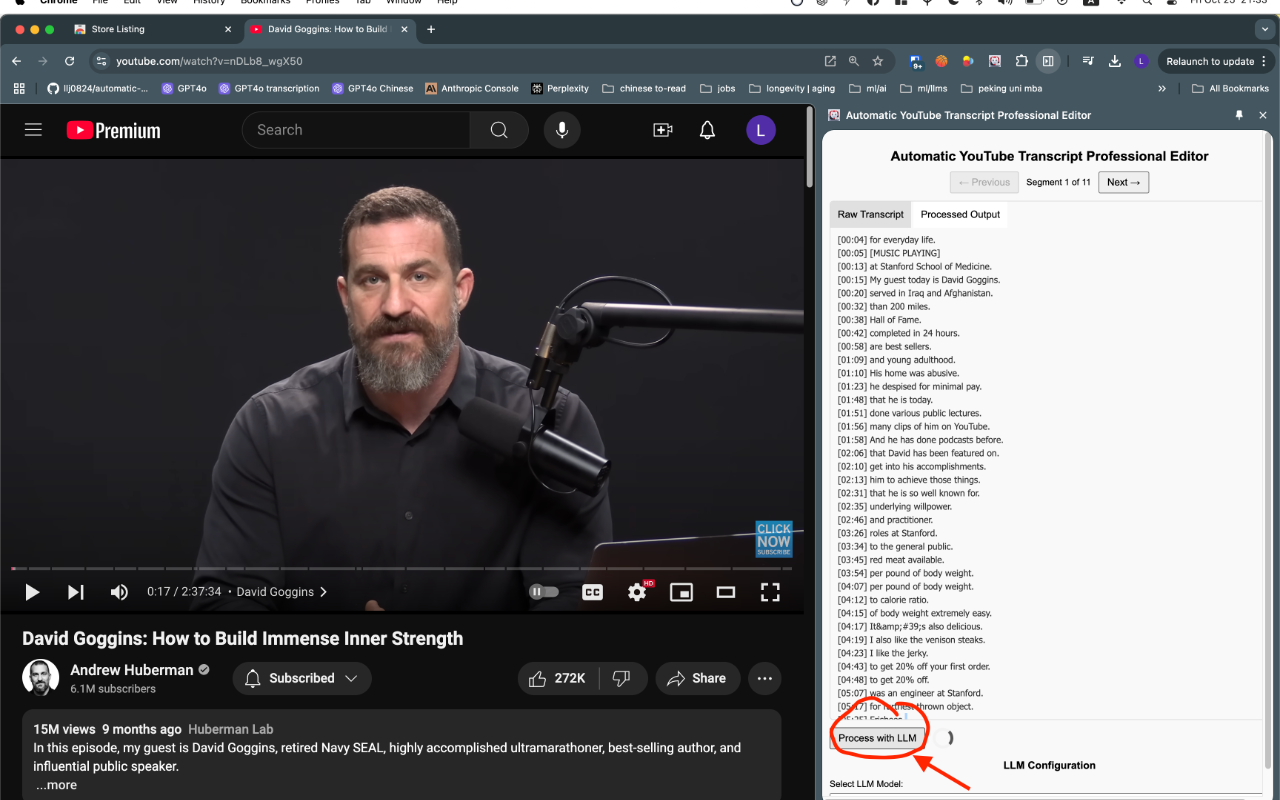Open the Subscribed notification dropdown
The image size is (1280, 800).
302,678
